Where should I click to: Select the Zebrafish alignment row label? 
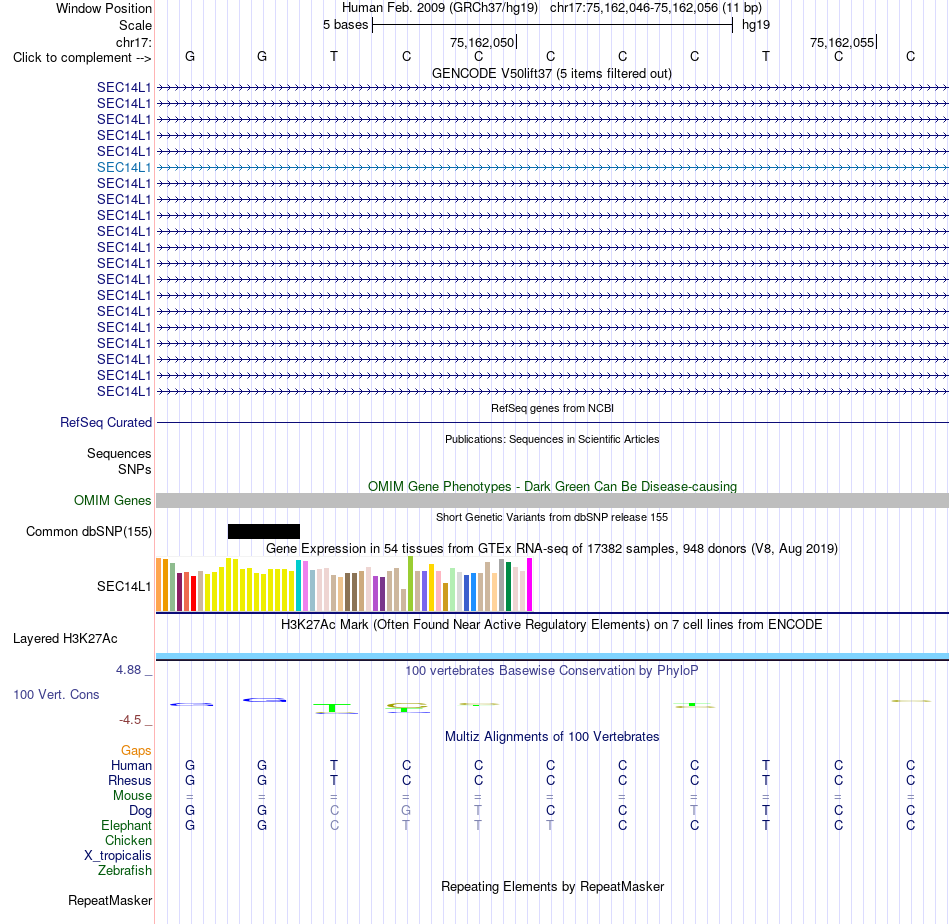point(125,870)
